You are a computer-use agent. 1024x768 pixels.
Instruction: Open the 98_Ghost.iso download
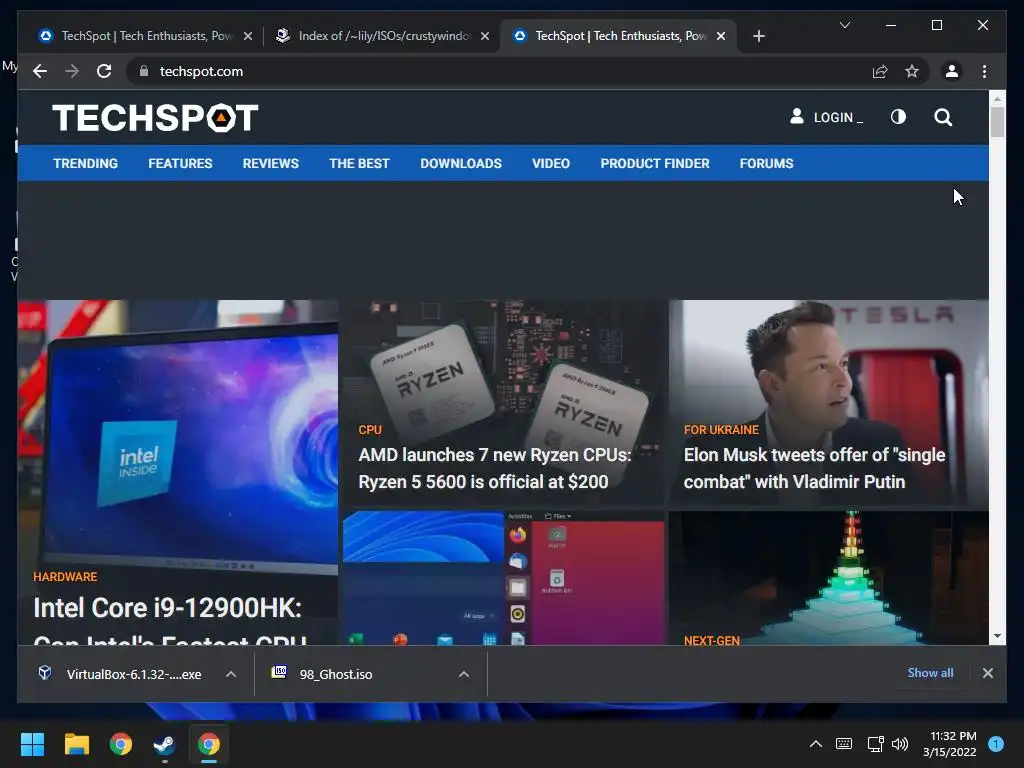(322, 674)
